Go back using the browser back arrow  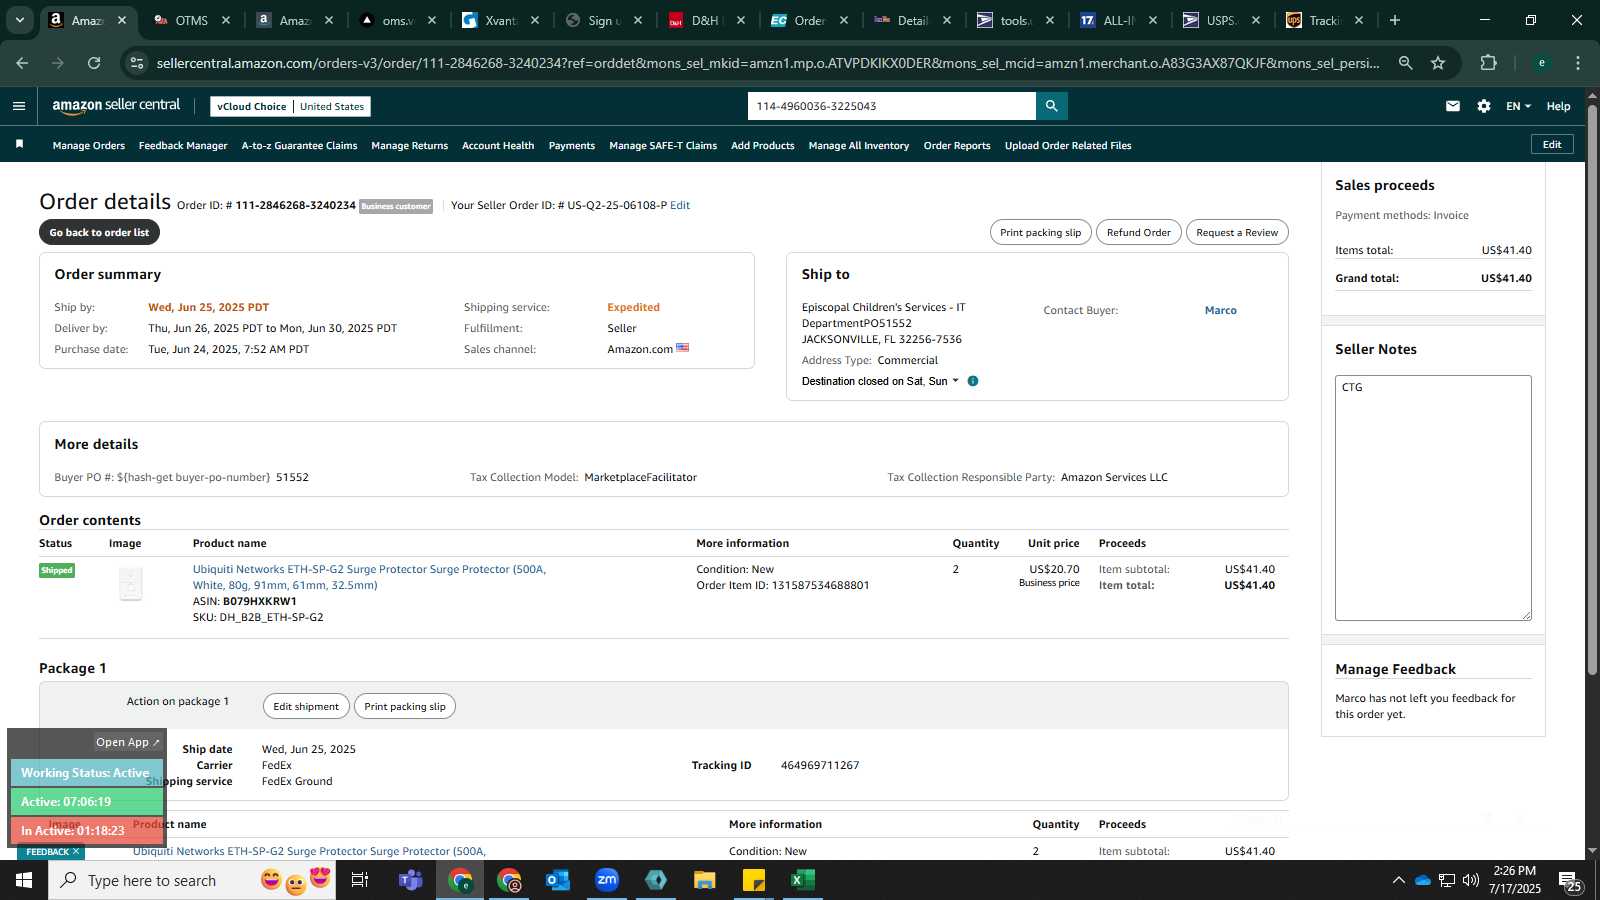(x=22, y=63)
